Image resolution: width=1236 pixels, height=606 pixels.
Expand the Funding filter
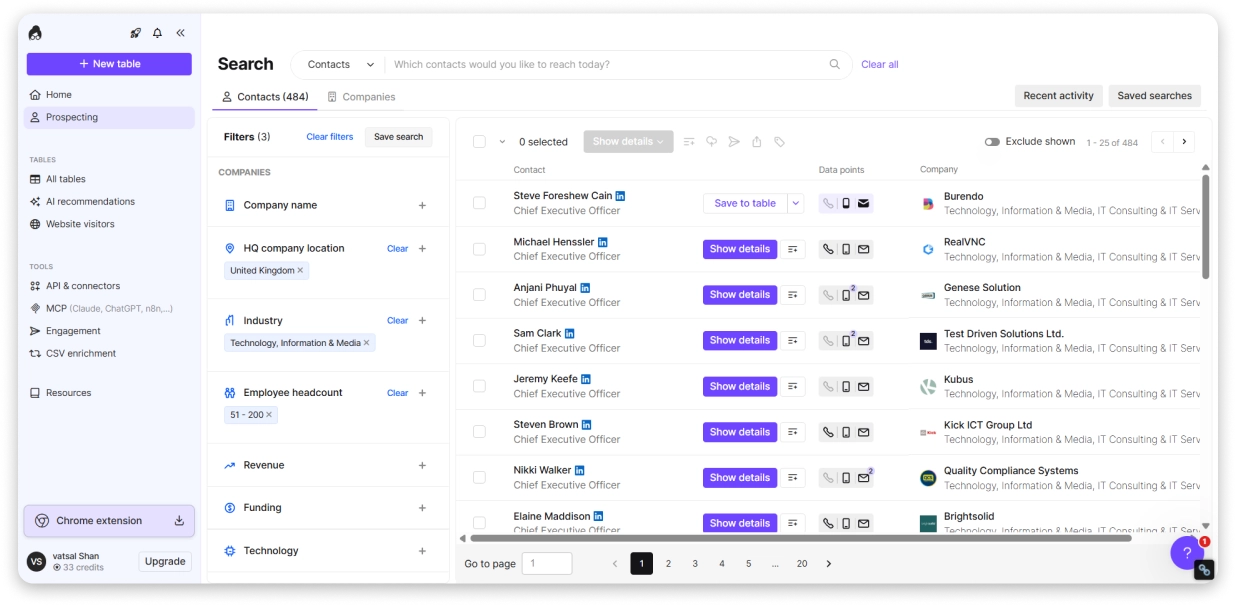coord(422,508)
